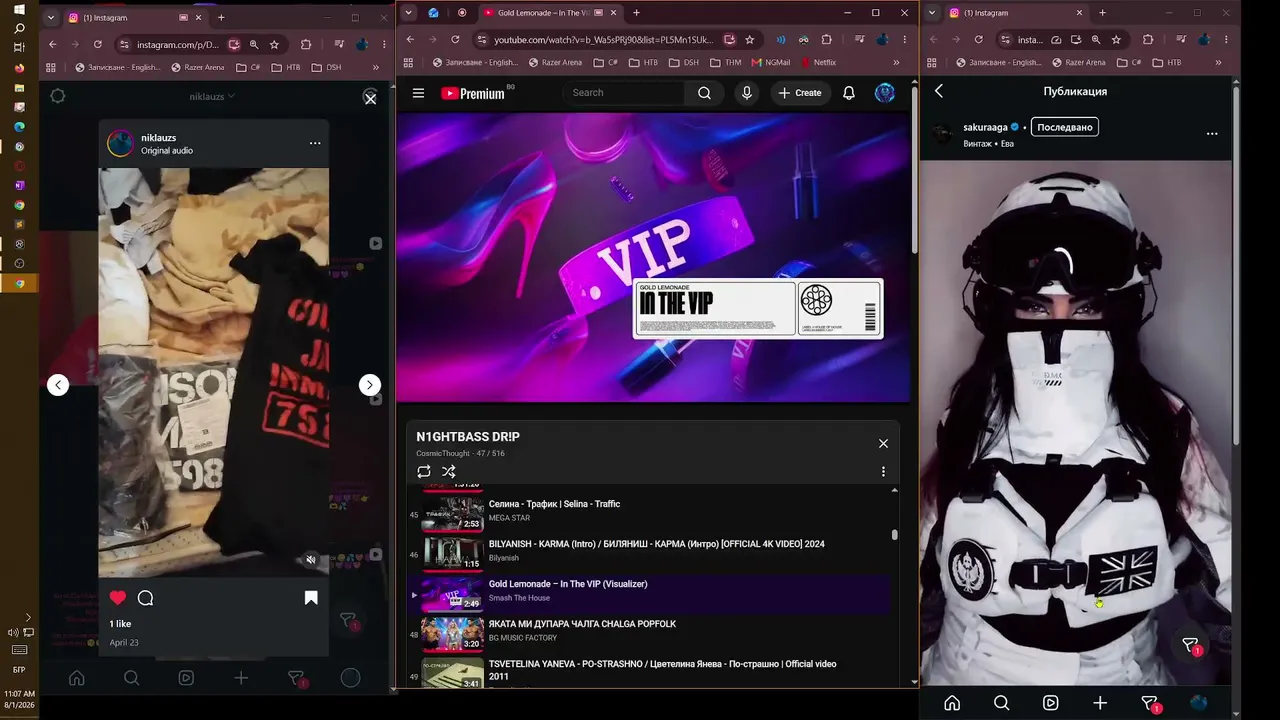Click the April 23 post date
1280x720 pixels.
(x=124, y=643)
